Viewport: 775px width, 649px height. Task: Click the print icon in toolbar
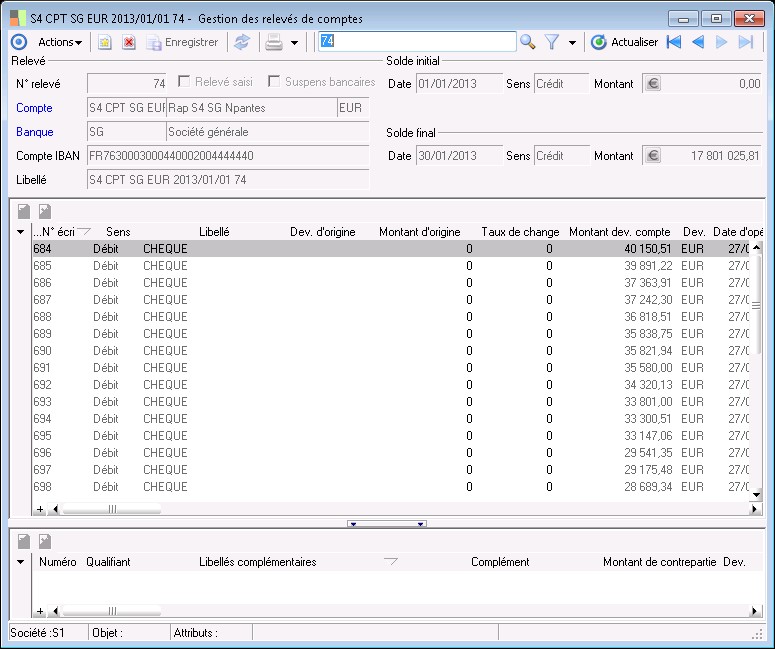tap(273, 42)
